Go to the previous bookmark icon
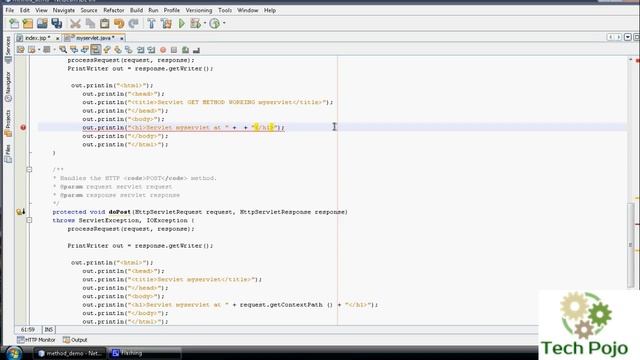Viewport: 640px width, 360px height. click(107, 50)
